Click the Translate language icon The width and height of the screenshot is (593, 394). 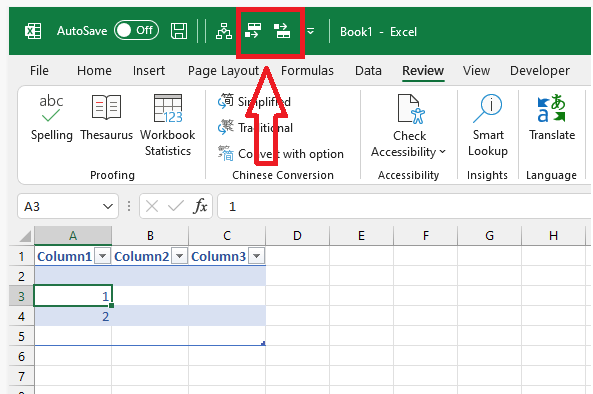pos(552,118)
